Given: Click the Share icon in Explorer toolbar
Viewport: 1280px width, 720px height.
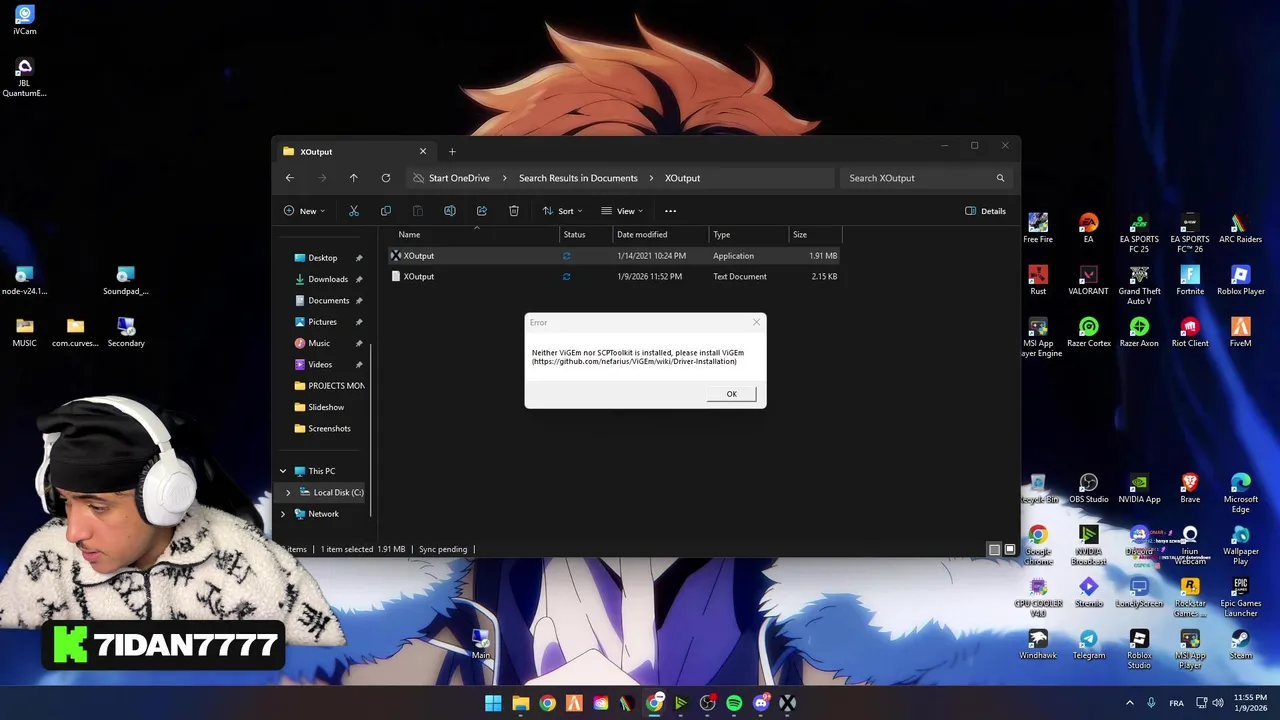Looking at the screenshot, I should [x=481, y=211].
